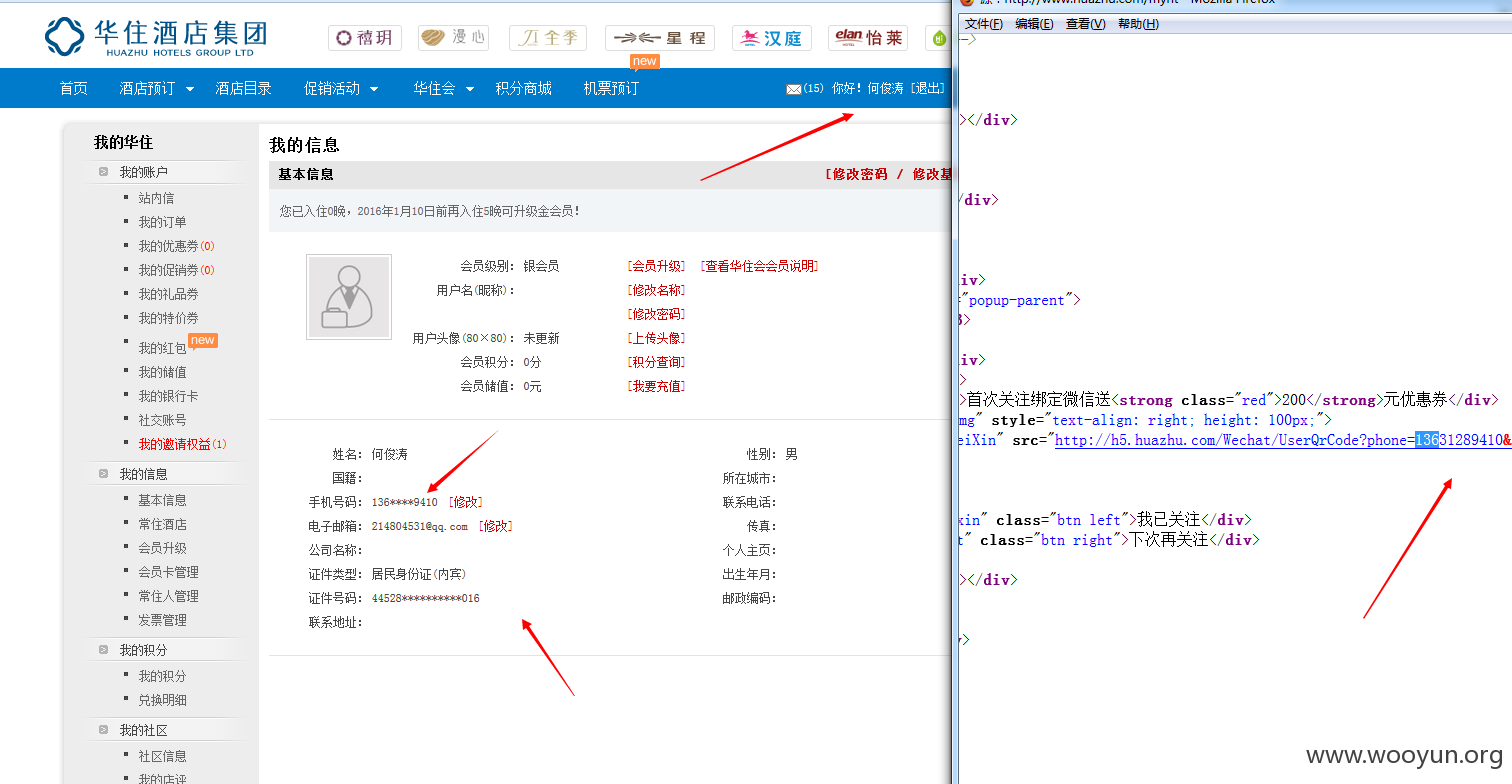
Task: Click the email 214804531@qq.com text
Action: [419, 526]
